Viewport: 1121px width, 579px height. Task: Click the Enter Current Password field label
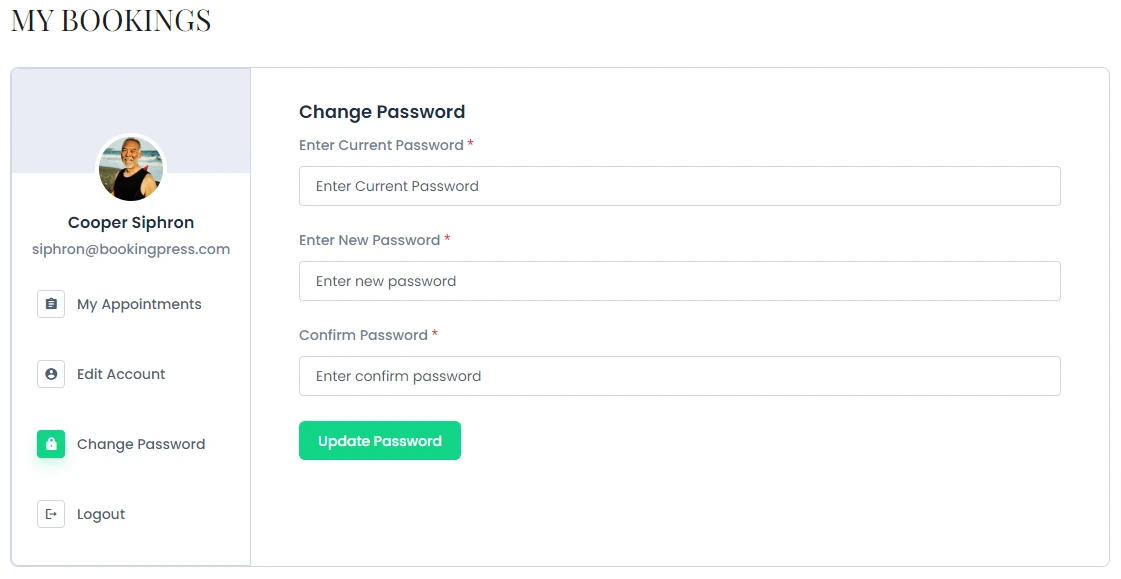[381, 145]
